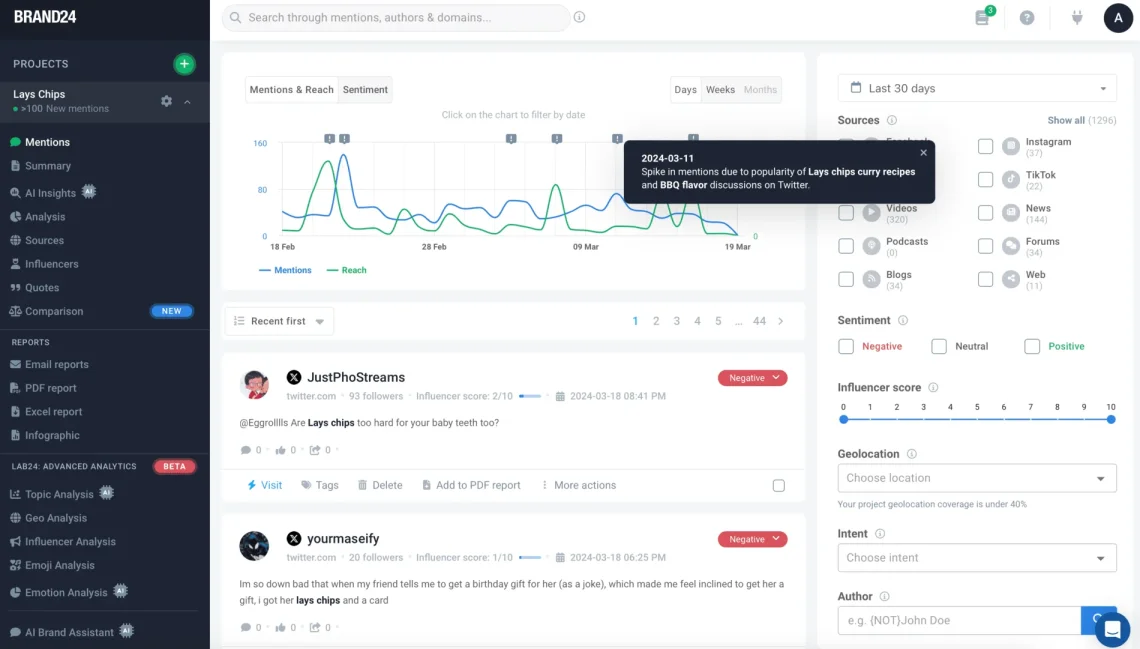Open the notifications icon in top bar
1140x649 pixels.
[x=982, y=18]
